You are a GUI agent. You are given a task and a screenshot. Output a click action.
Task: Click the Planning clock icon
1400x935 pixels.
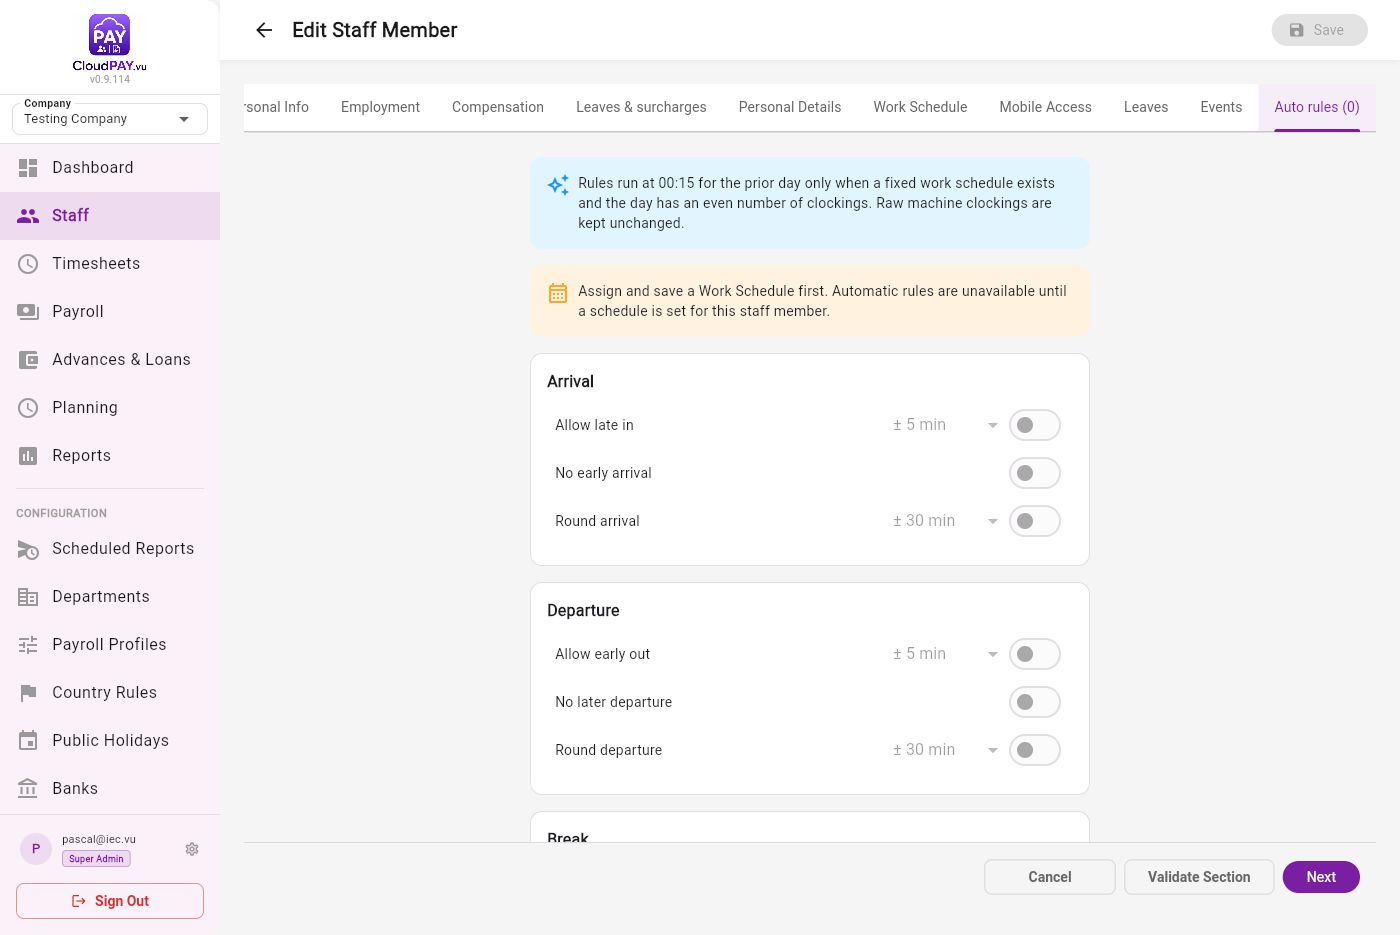tap(28, 408)
